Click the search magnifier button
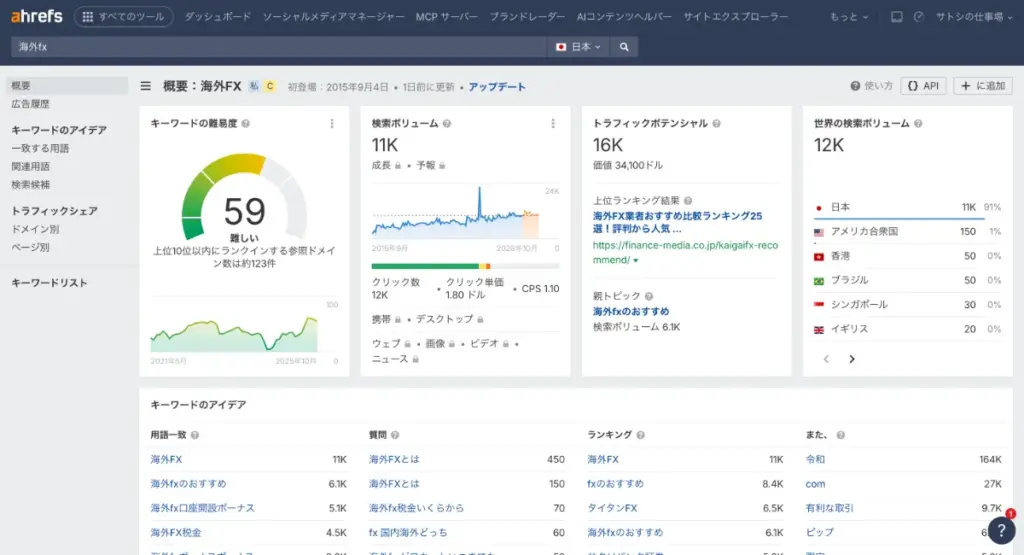The height and width of the screenshot is (555, 1024). [624, 47]
